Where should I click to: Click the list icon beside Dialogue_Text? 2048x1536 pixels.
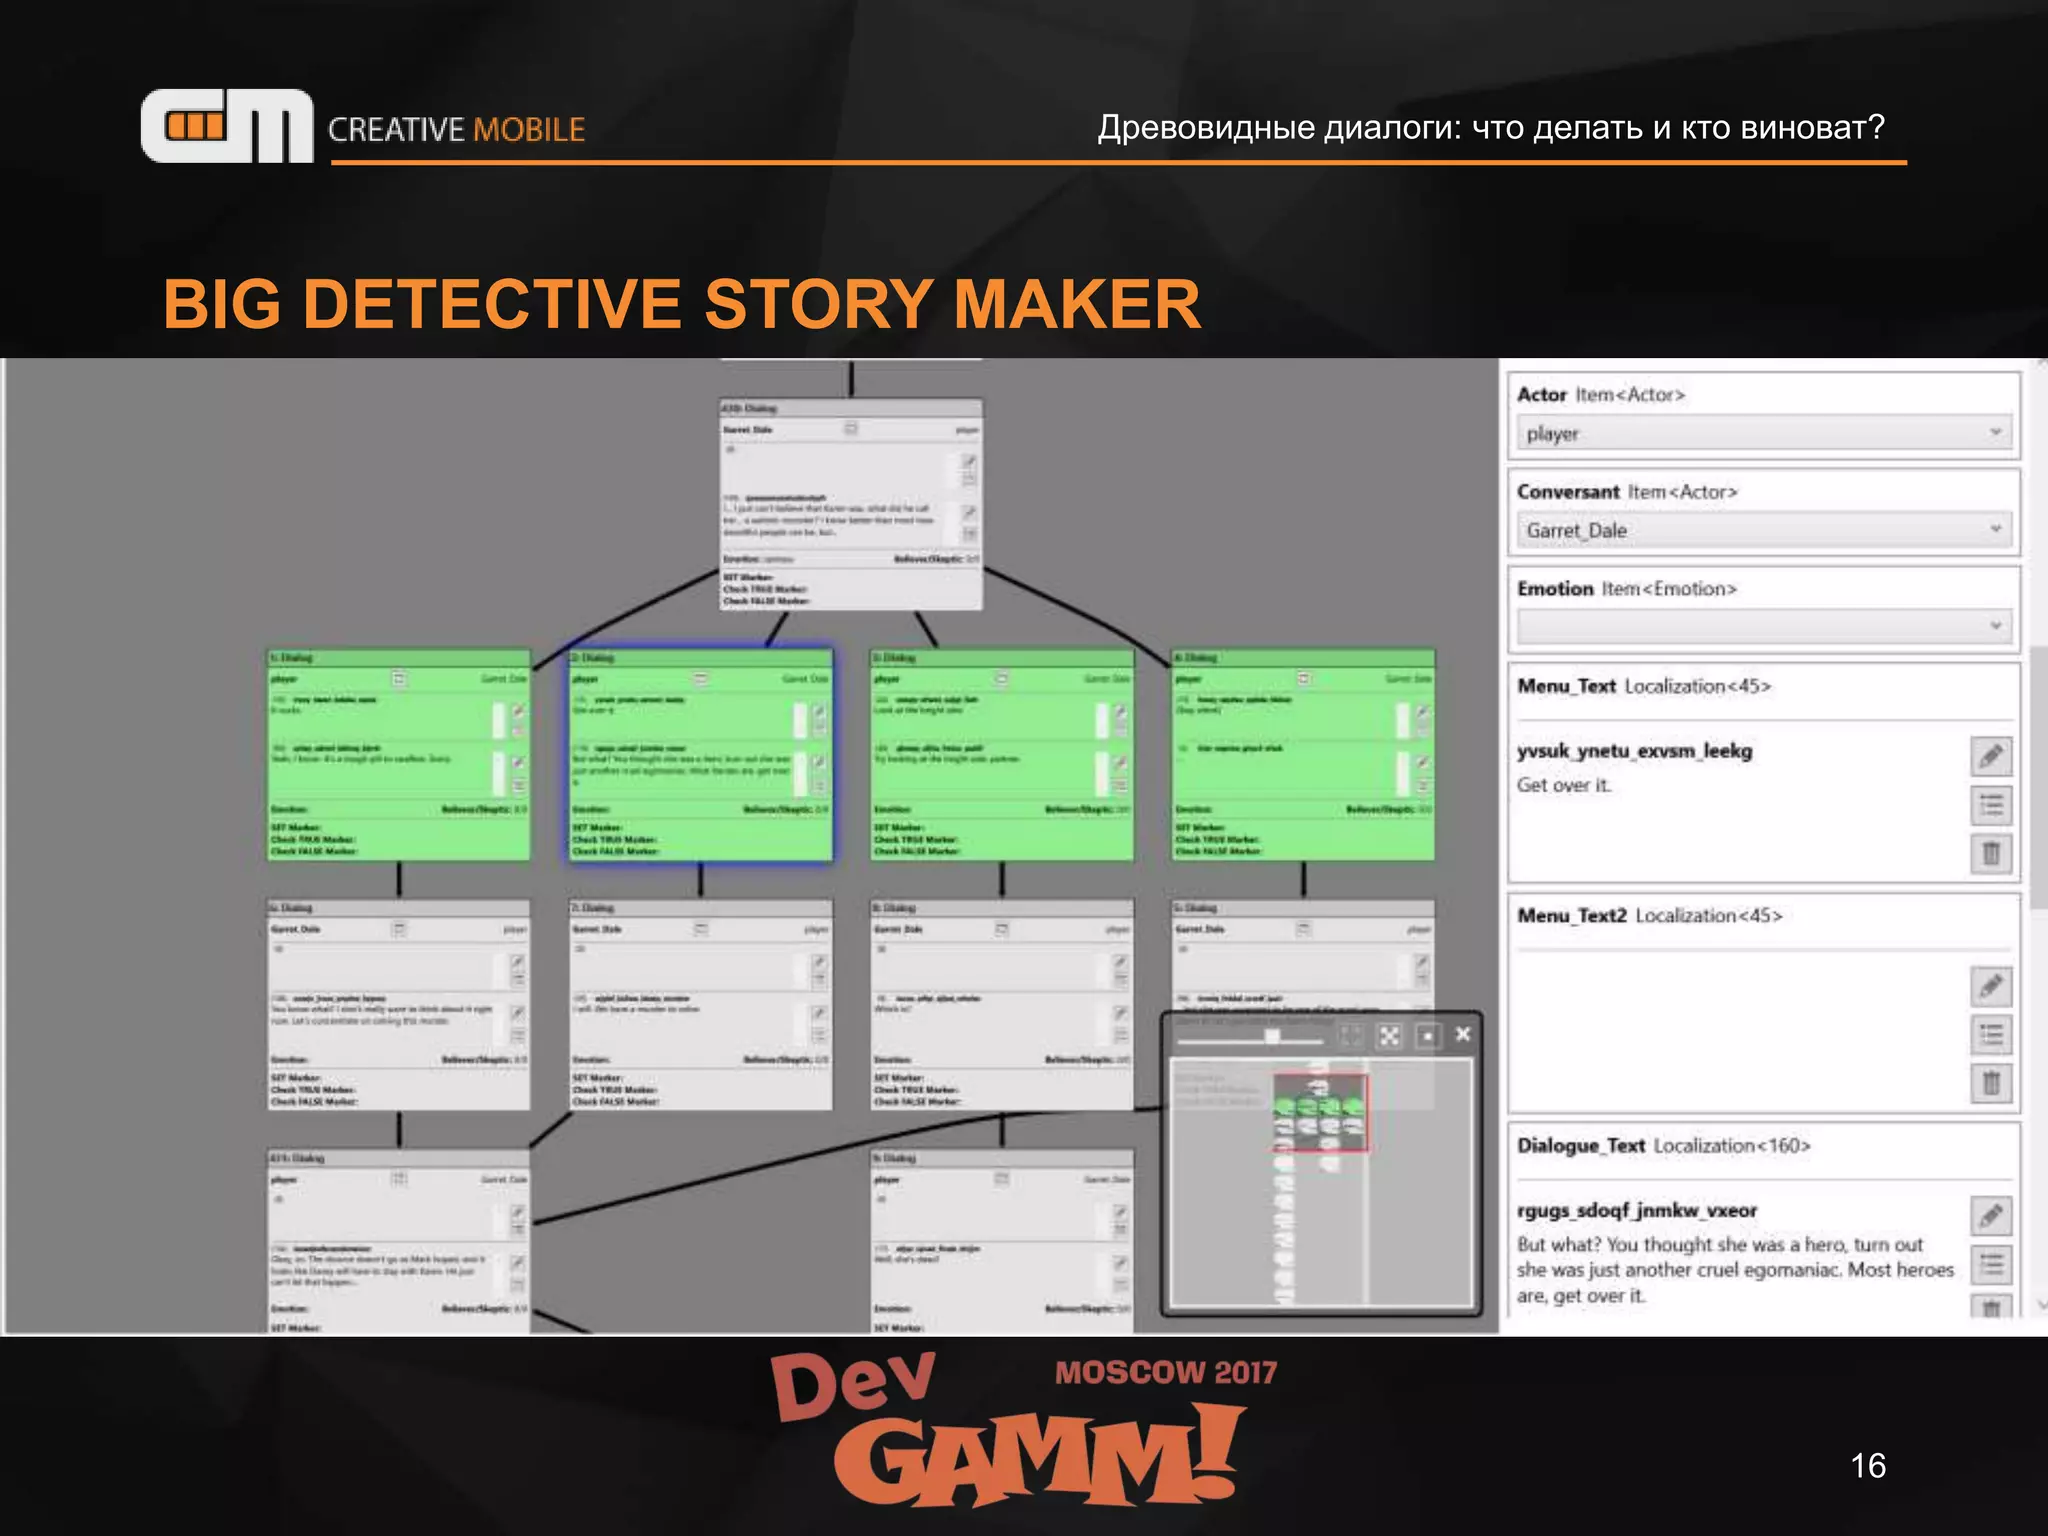[x=1990, y=1264]
